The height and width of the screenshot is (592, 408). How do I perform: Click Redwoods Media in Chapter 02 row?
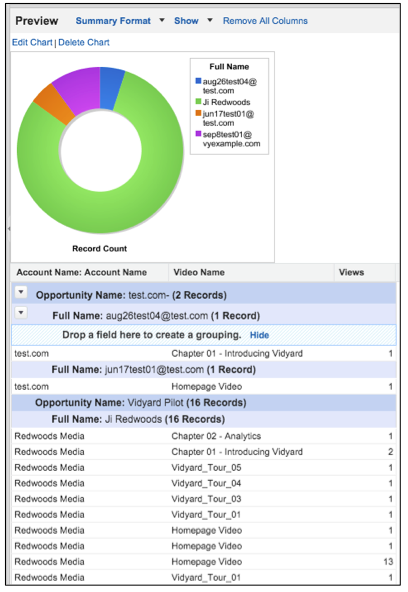point(49,436)
